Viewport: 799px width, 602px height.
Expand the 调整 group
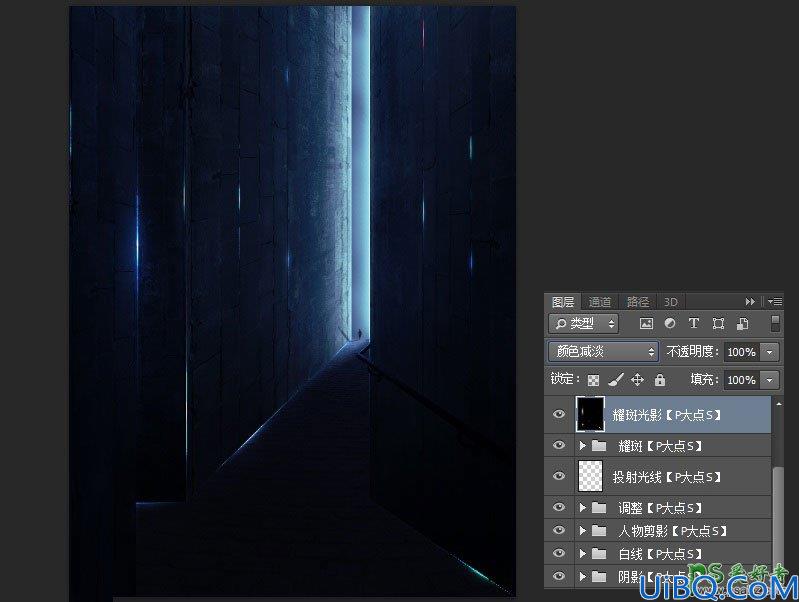pos(582,508)
